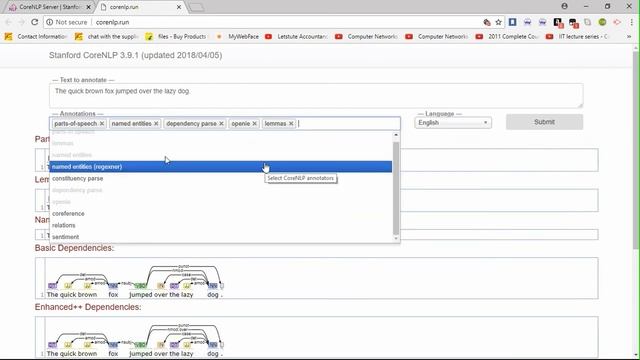Bookmark this page with star icon

pyautogui.click(x=498, y=22)
